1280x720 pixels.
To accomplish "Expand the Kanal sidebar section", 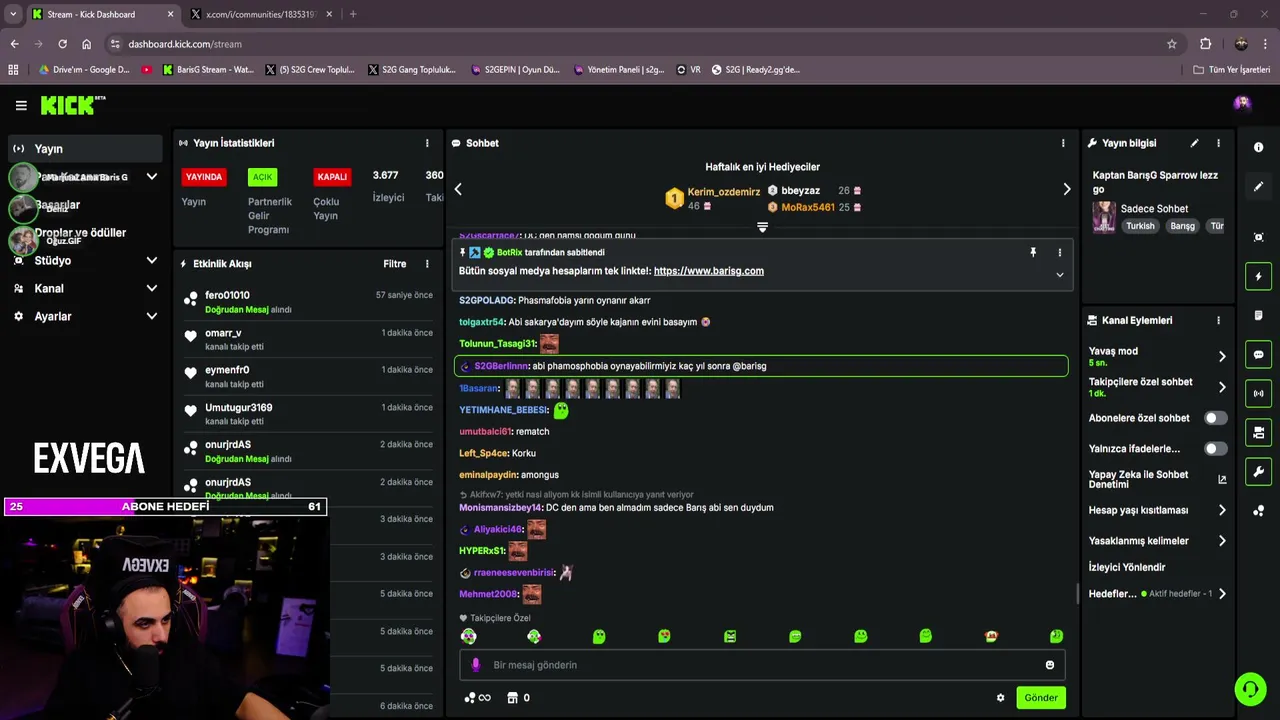I will (x=152, y=288).
